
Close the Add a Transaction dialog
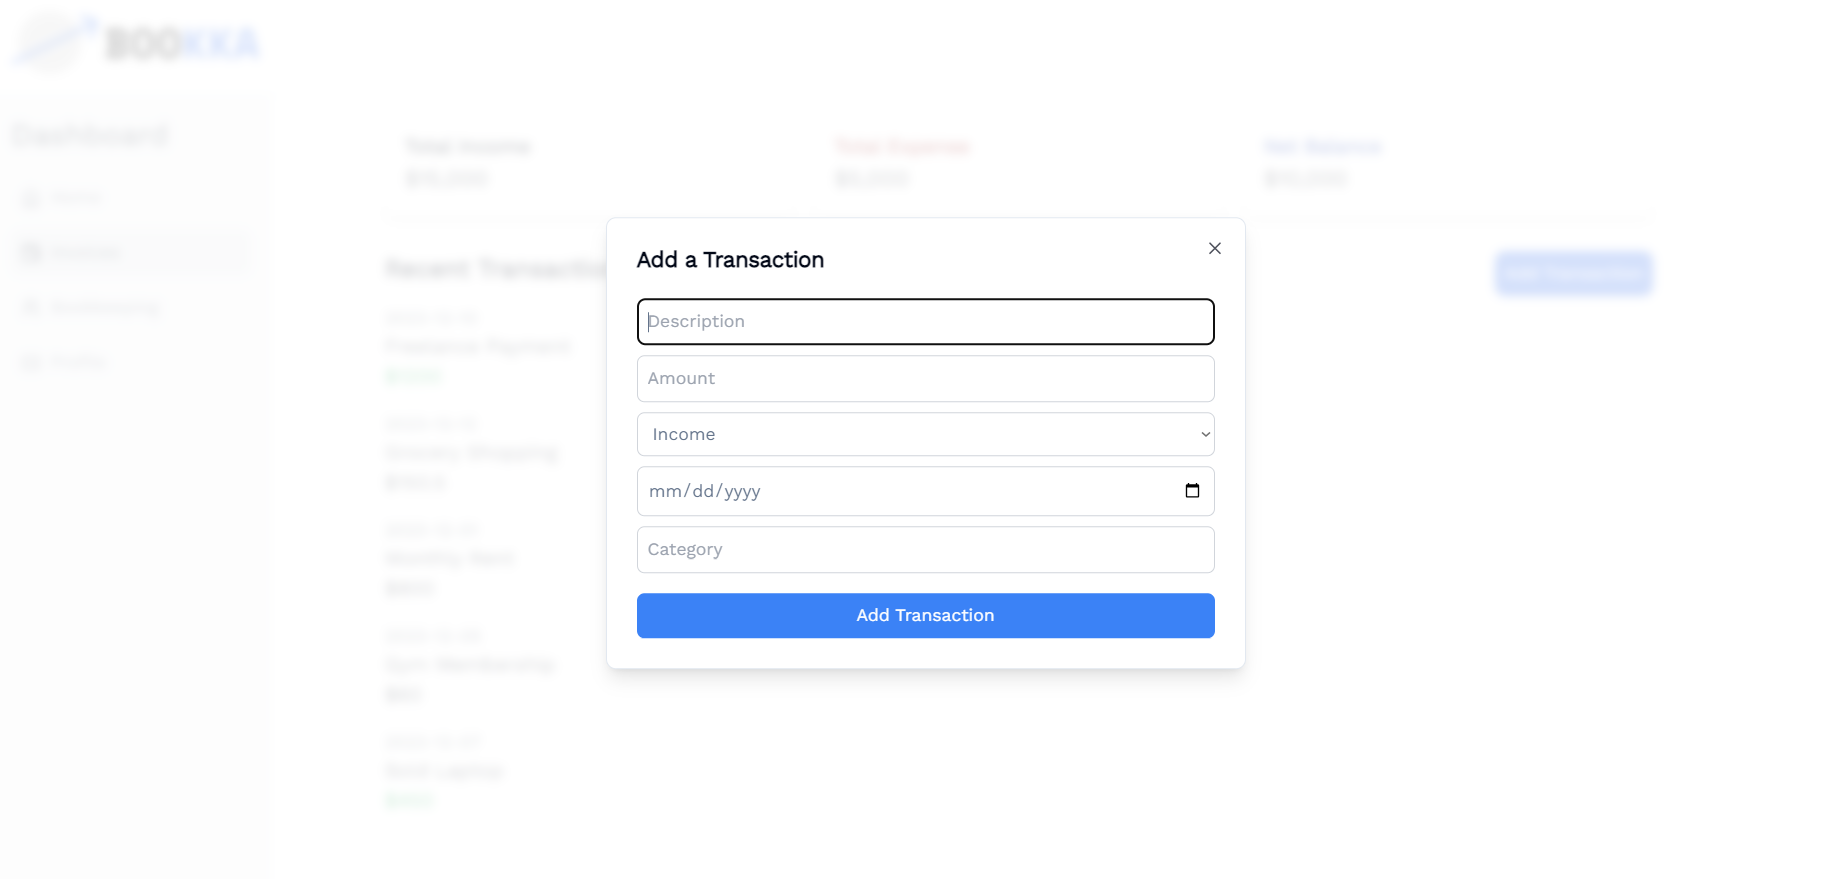(1214, 248)
